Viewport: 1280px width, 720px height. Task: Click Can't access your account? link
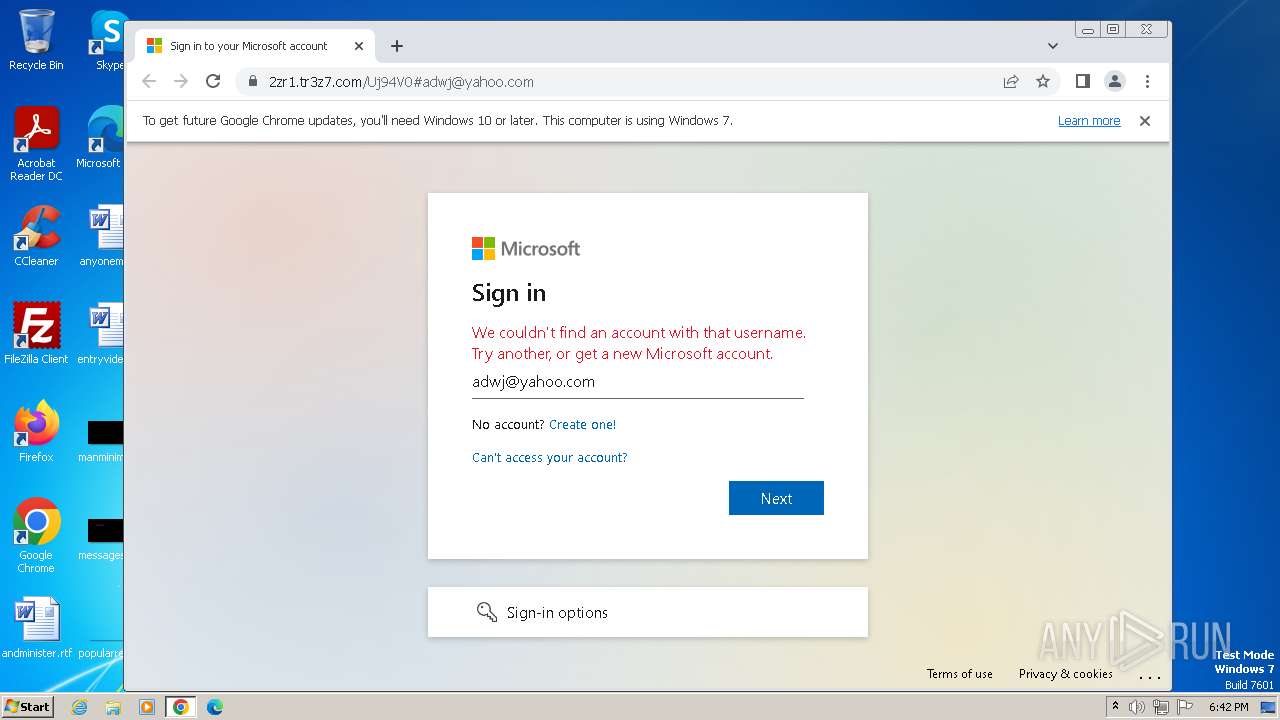click(x=550, y=458)
